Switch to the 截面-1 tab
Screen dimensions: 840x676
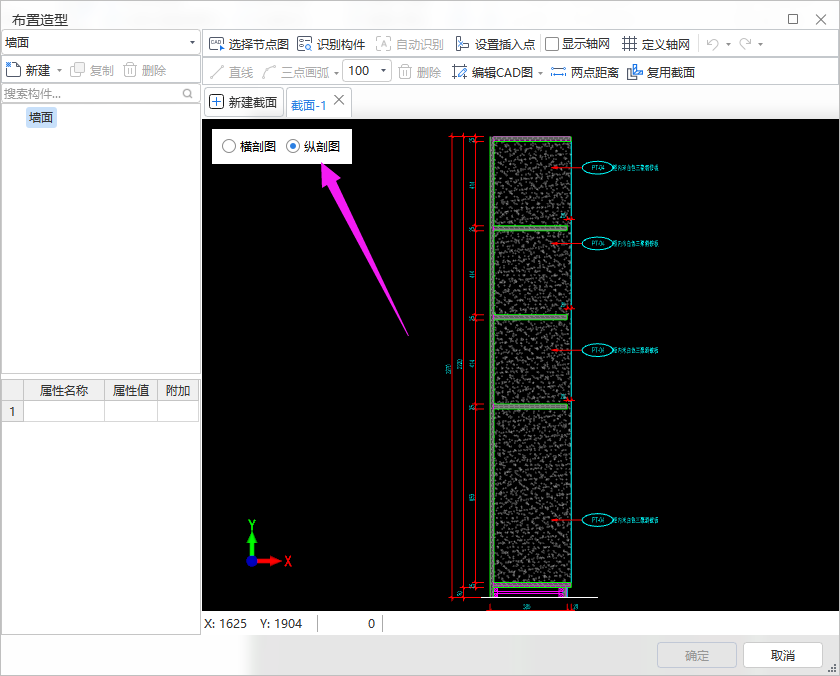pos(308,104)
